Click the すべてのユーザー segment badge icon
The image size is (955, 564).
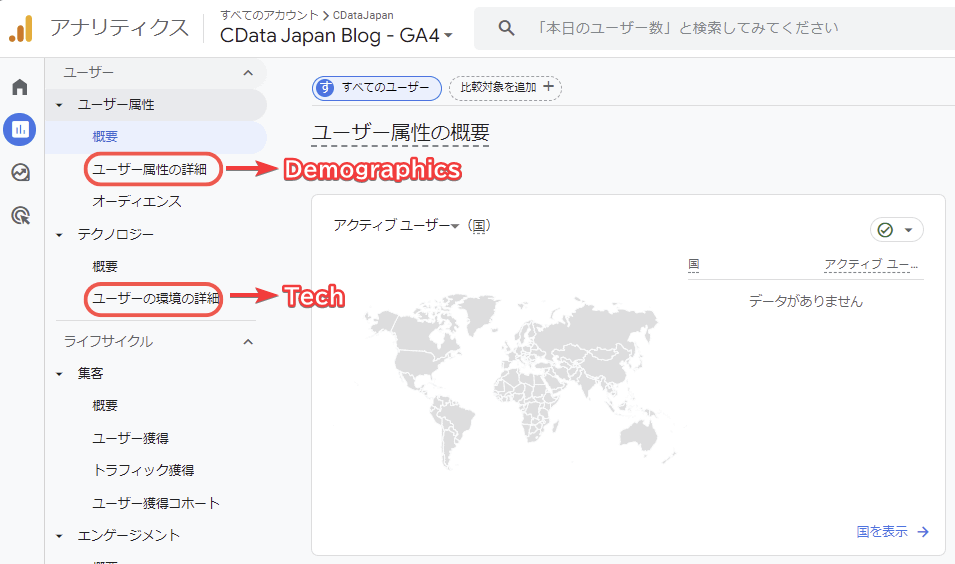326,88
